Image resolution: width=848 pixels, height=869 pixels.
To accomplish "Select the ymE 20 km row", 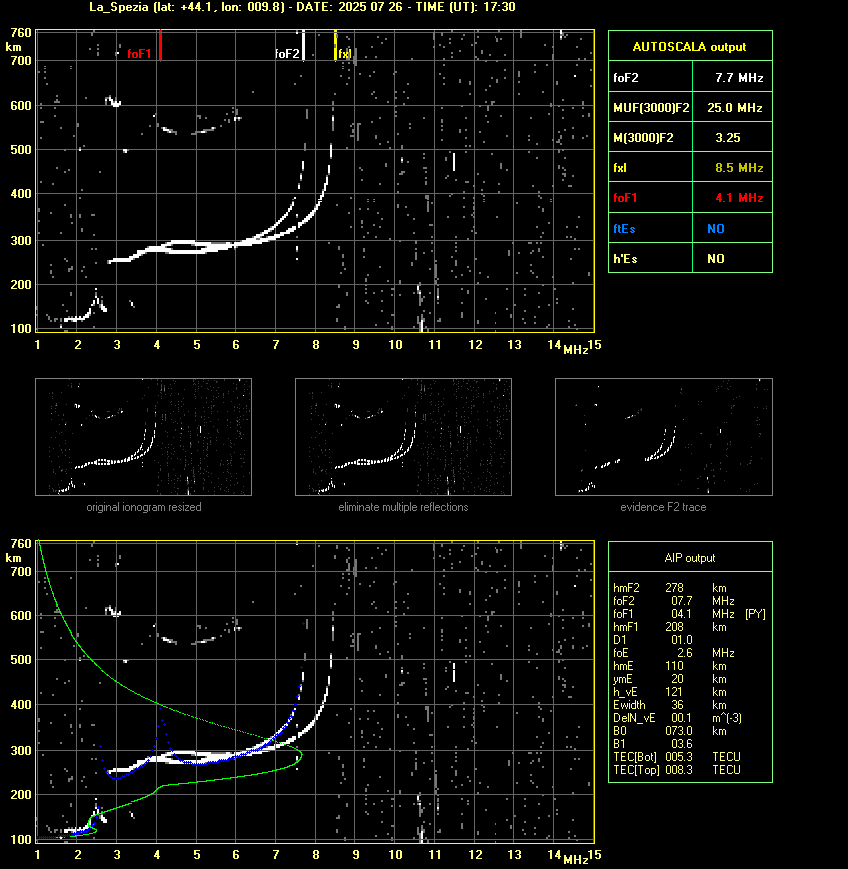I will click(x=670, y=679).
